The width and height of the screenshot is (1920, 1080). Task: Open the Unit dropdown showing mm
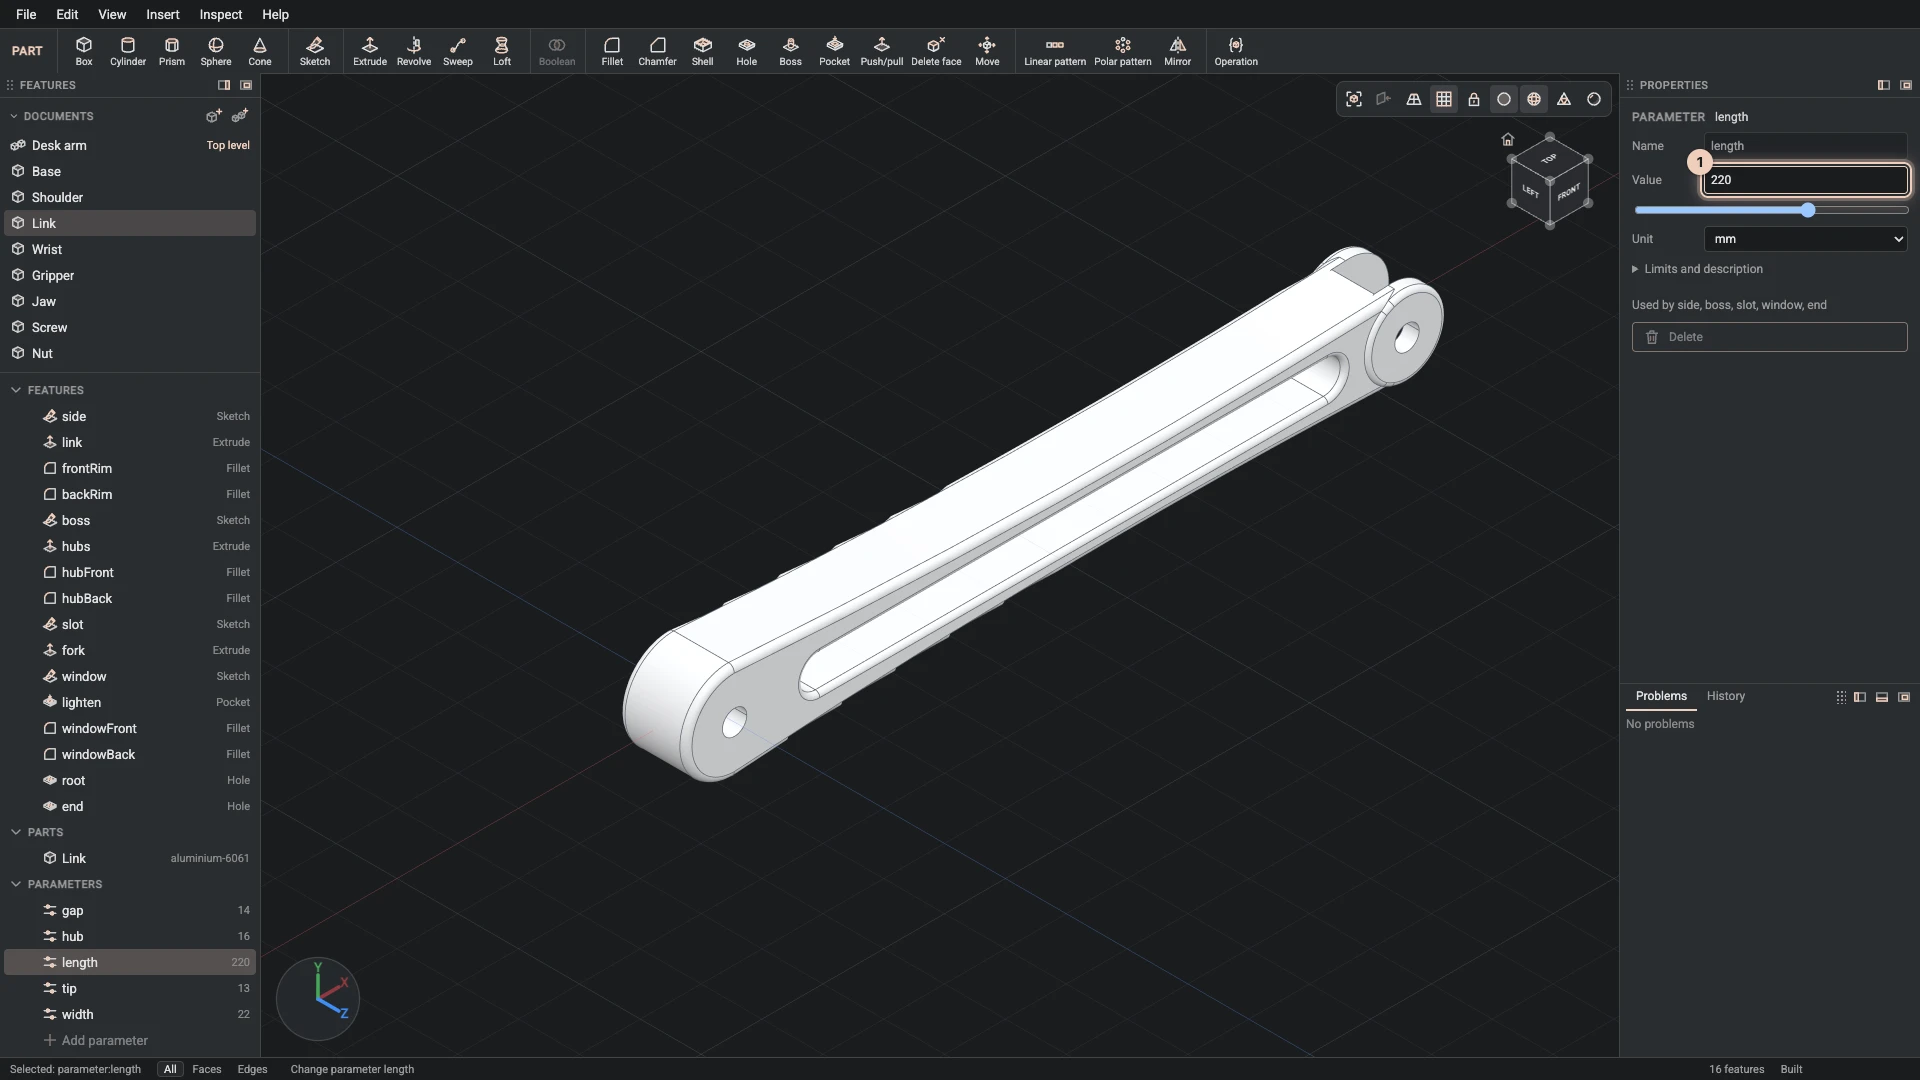pos(1806,239)
